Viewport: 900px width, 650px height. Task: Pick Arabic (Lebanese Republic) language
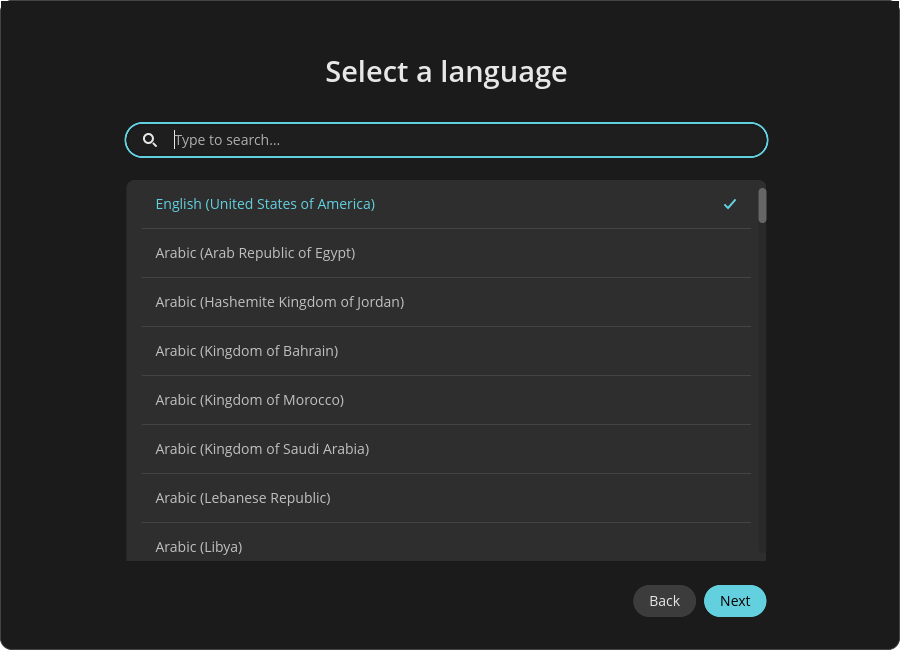(242, 498)
